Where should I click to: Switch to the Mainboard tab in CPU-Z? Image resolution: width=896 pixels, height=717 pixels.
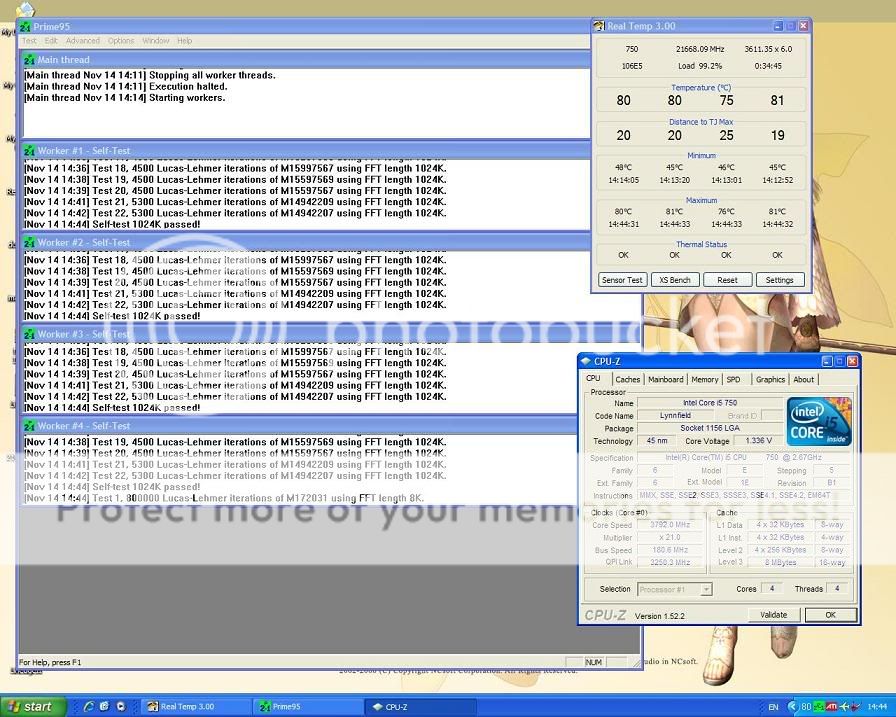click(665, 379)
